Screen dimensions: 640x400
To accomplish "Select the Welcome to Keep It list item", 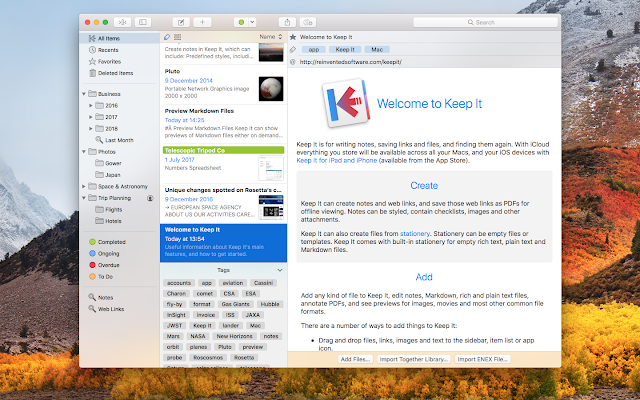I will coord(223,242).
